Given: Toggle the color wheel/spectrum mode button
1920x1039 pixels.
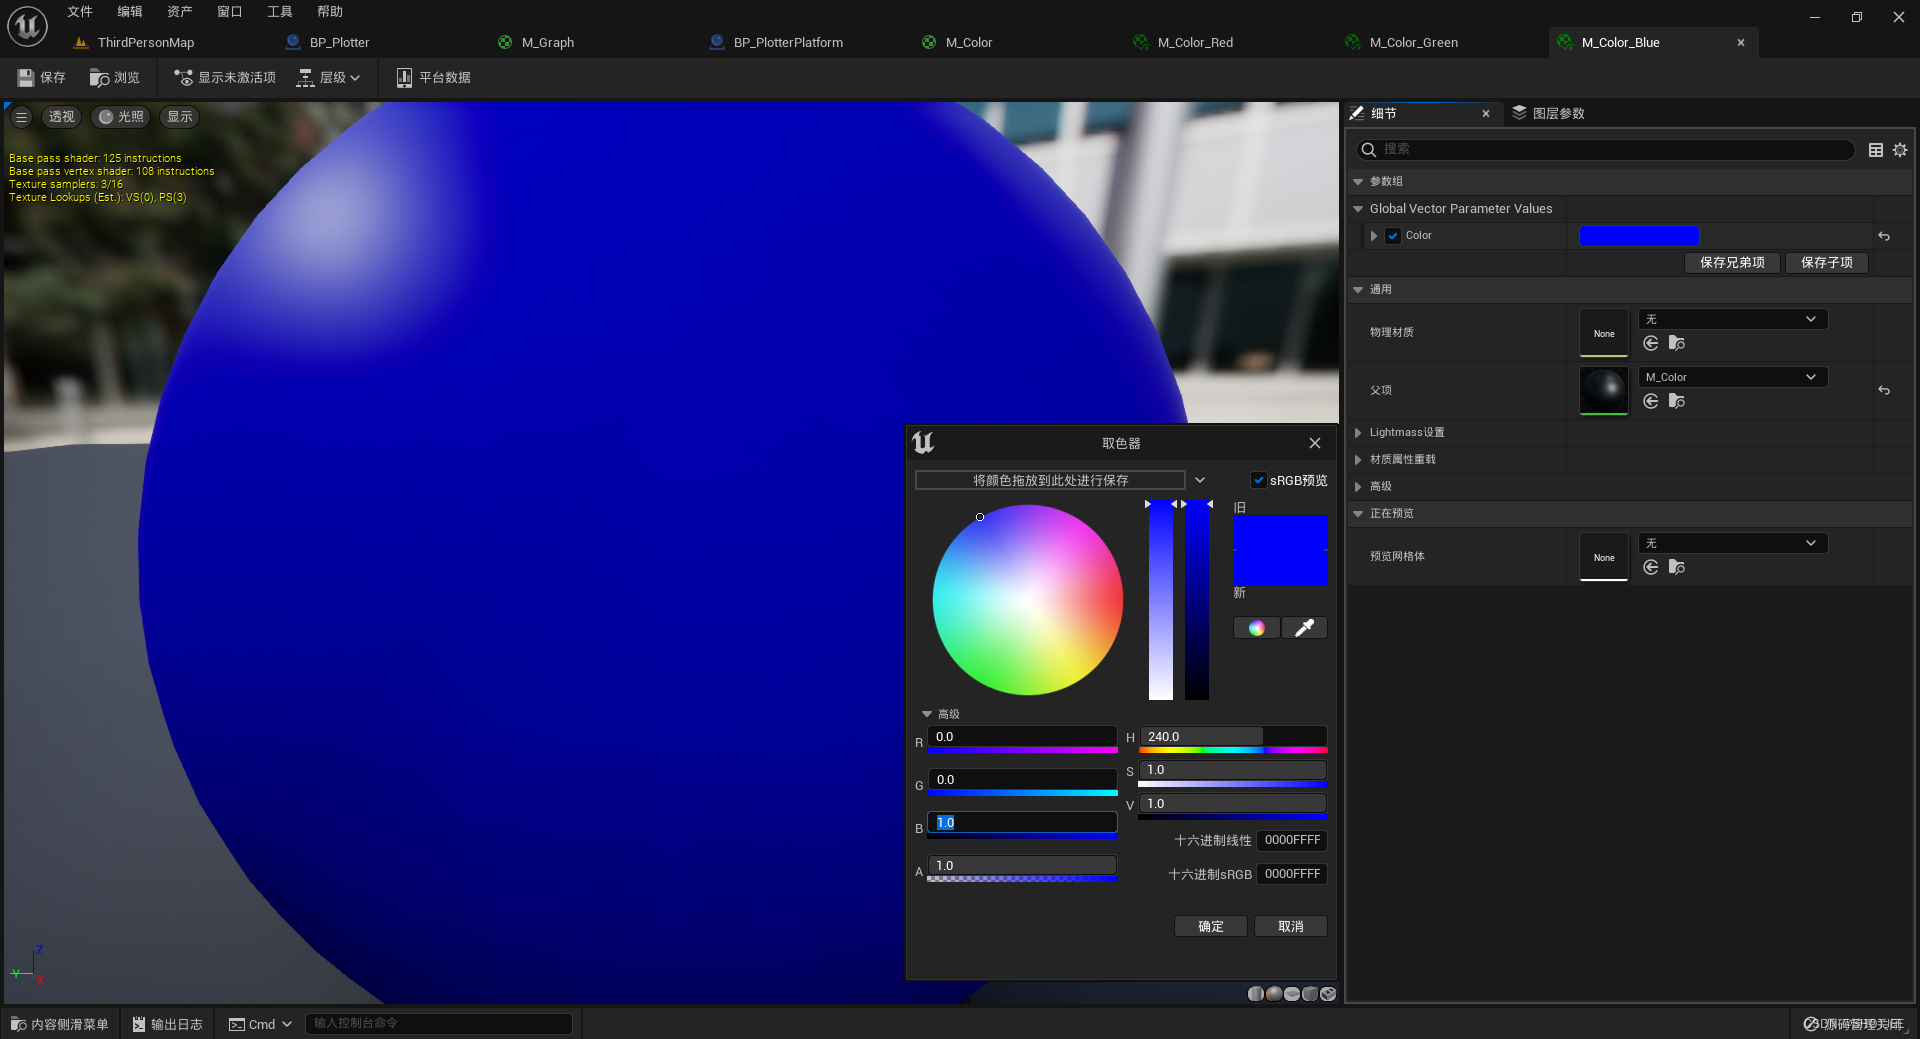Looking at the screenshot, I should point(1256,627).
